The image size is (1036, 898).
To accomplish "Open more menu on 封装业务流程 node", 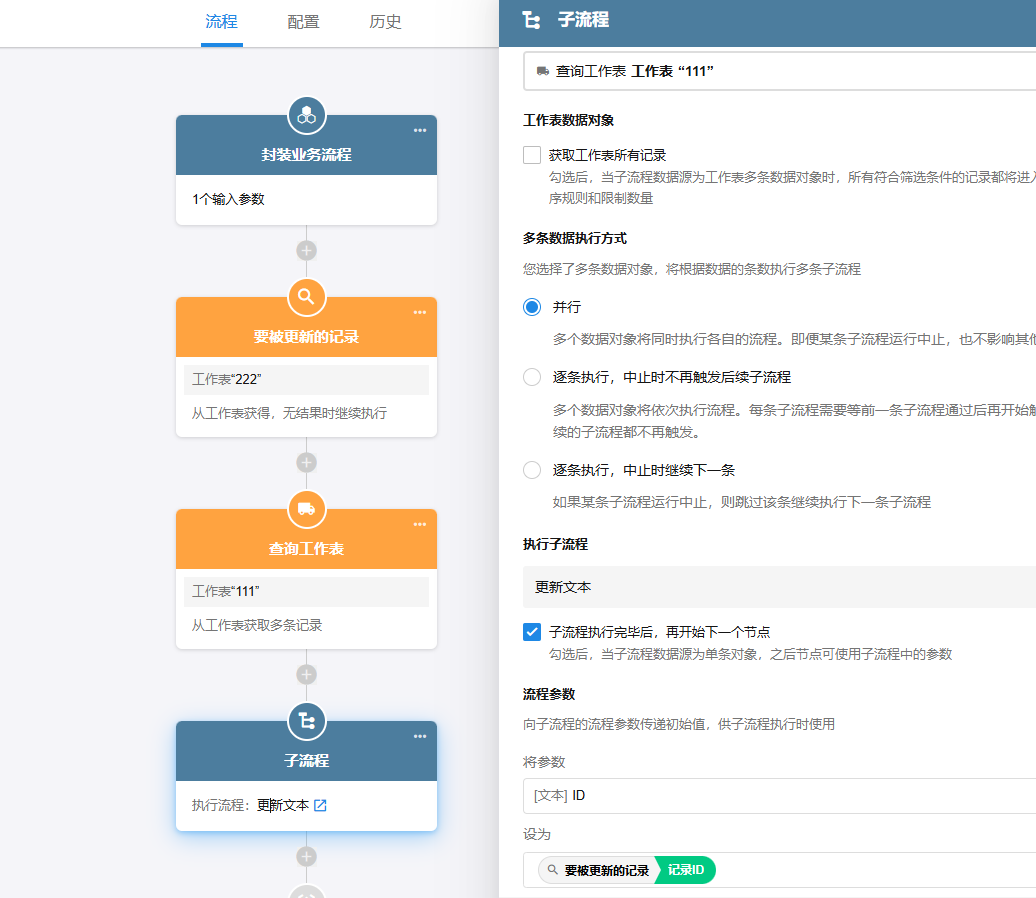I will (420, 130).
